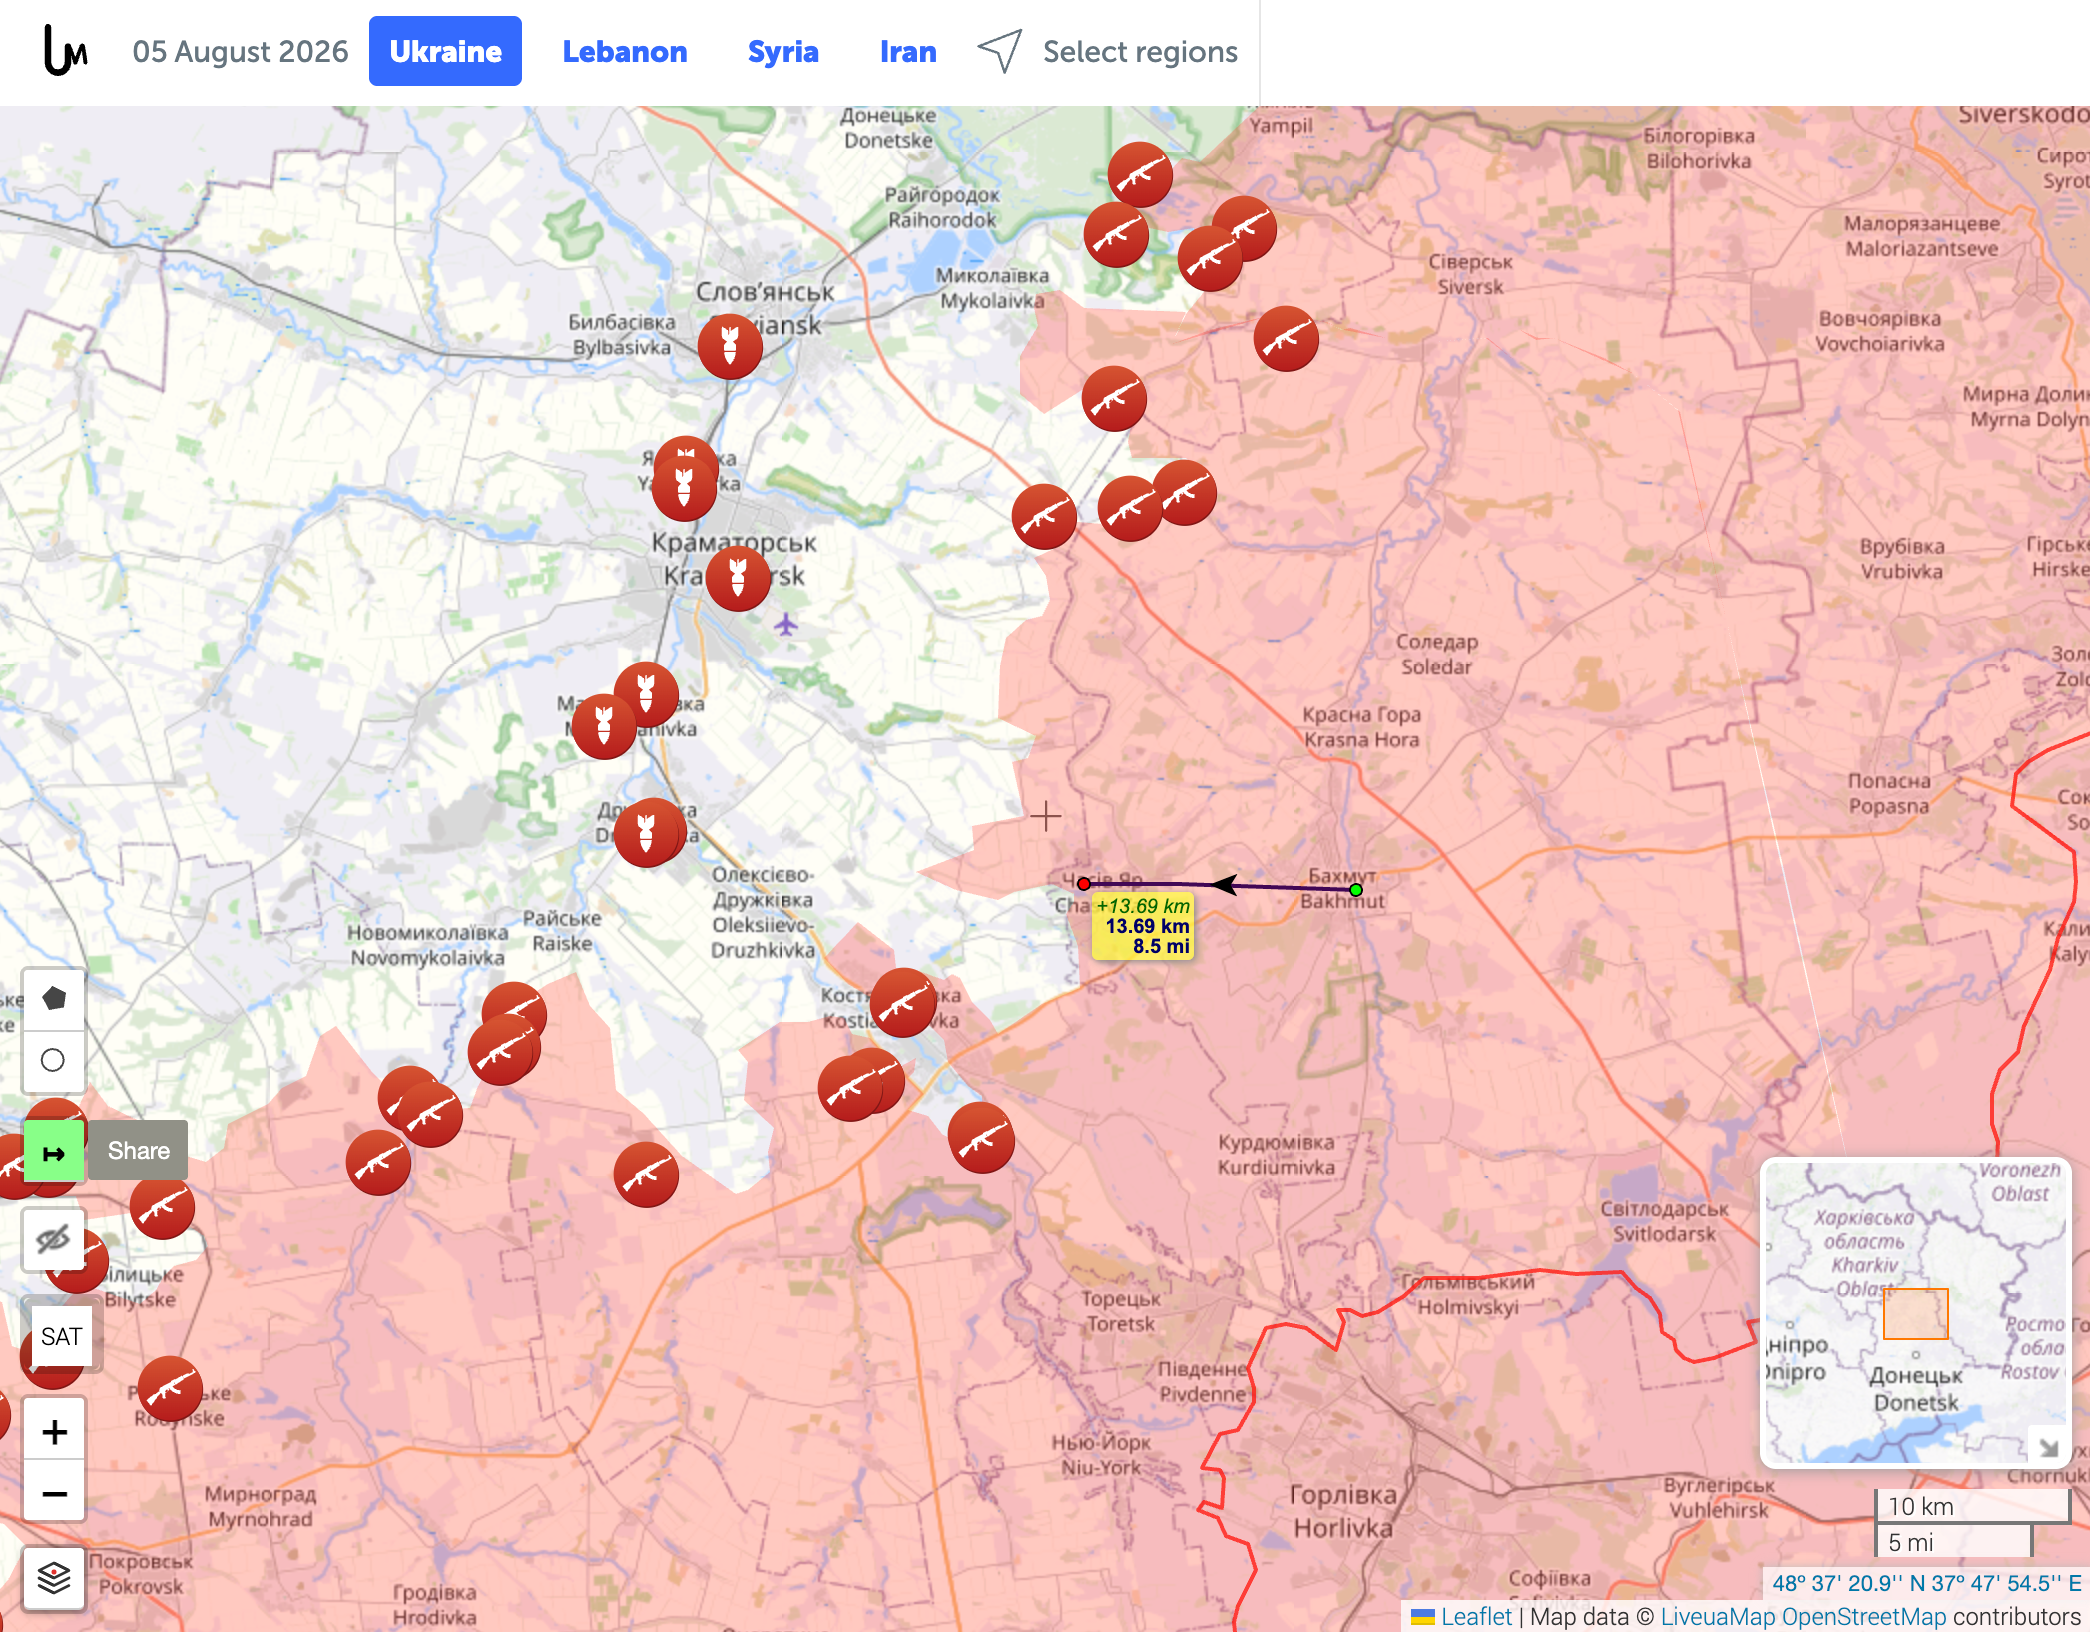The image size is (2090, 1632).
Task: Click the 10 km scale bar
Action: (x=1972, y=1506)
